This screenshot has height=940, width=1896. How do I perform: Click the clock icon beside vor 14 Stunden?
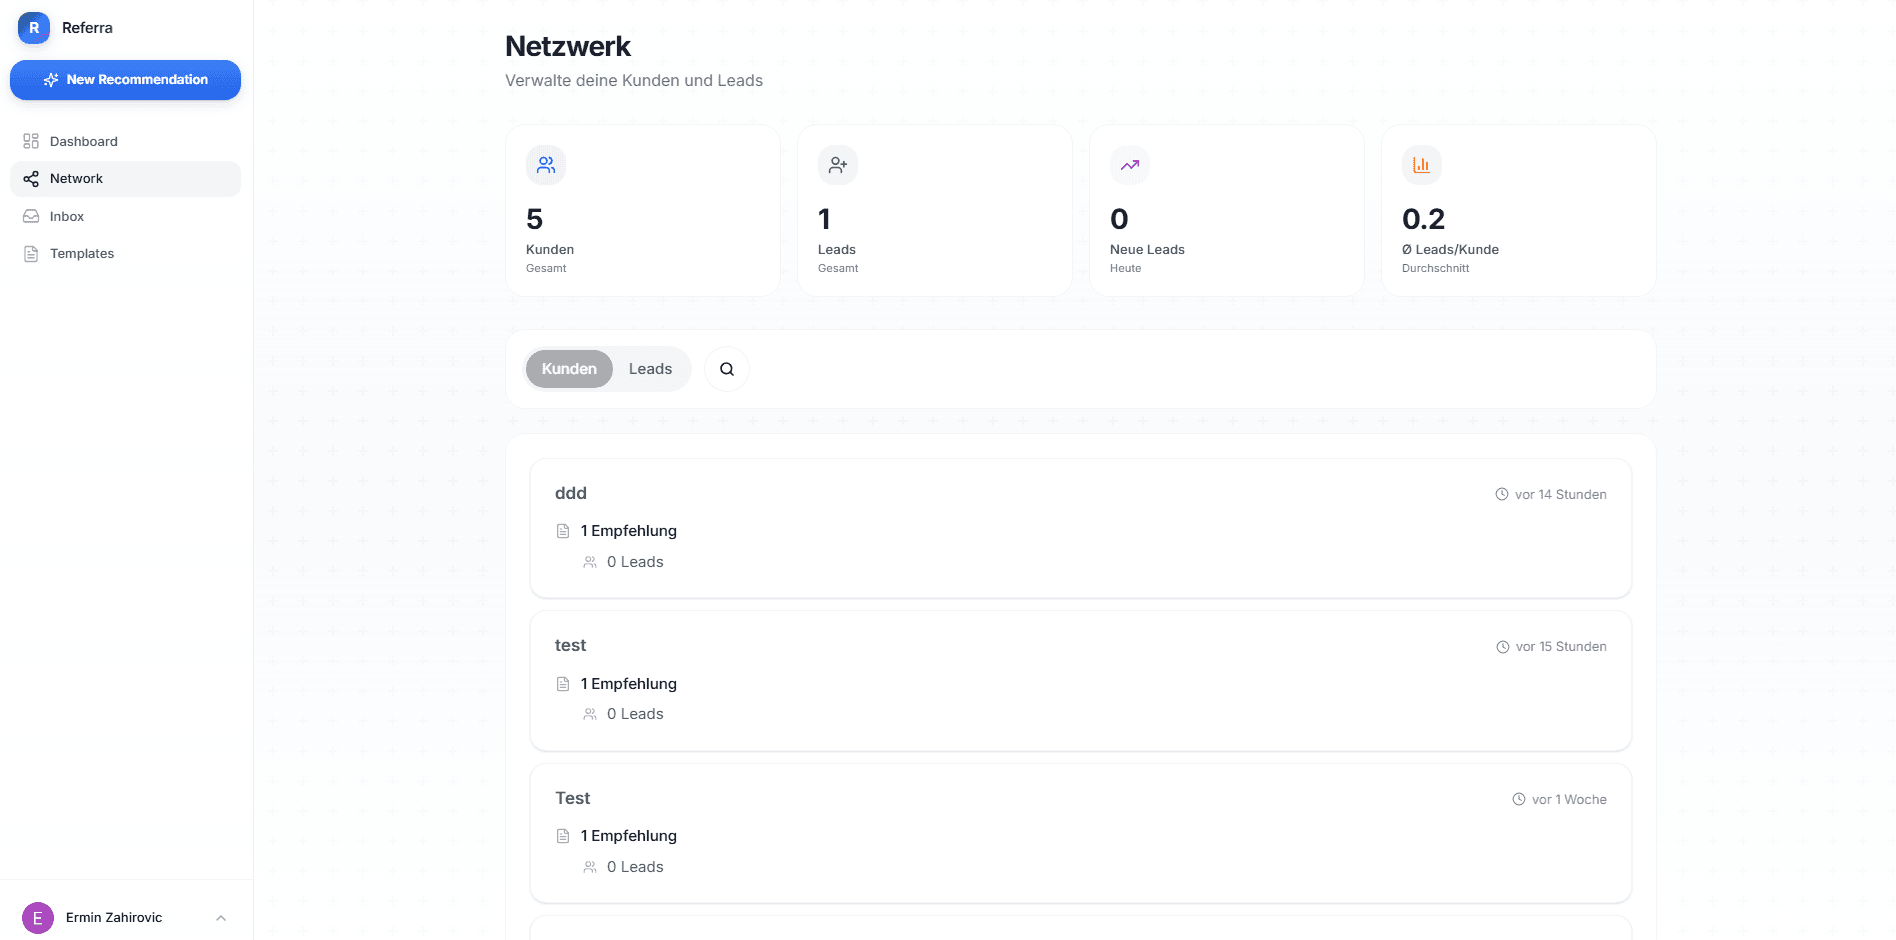click(1502, 494)
